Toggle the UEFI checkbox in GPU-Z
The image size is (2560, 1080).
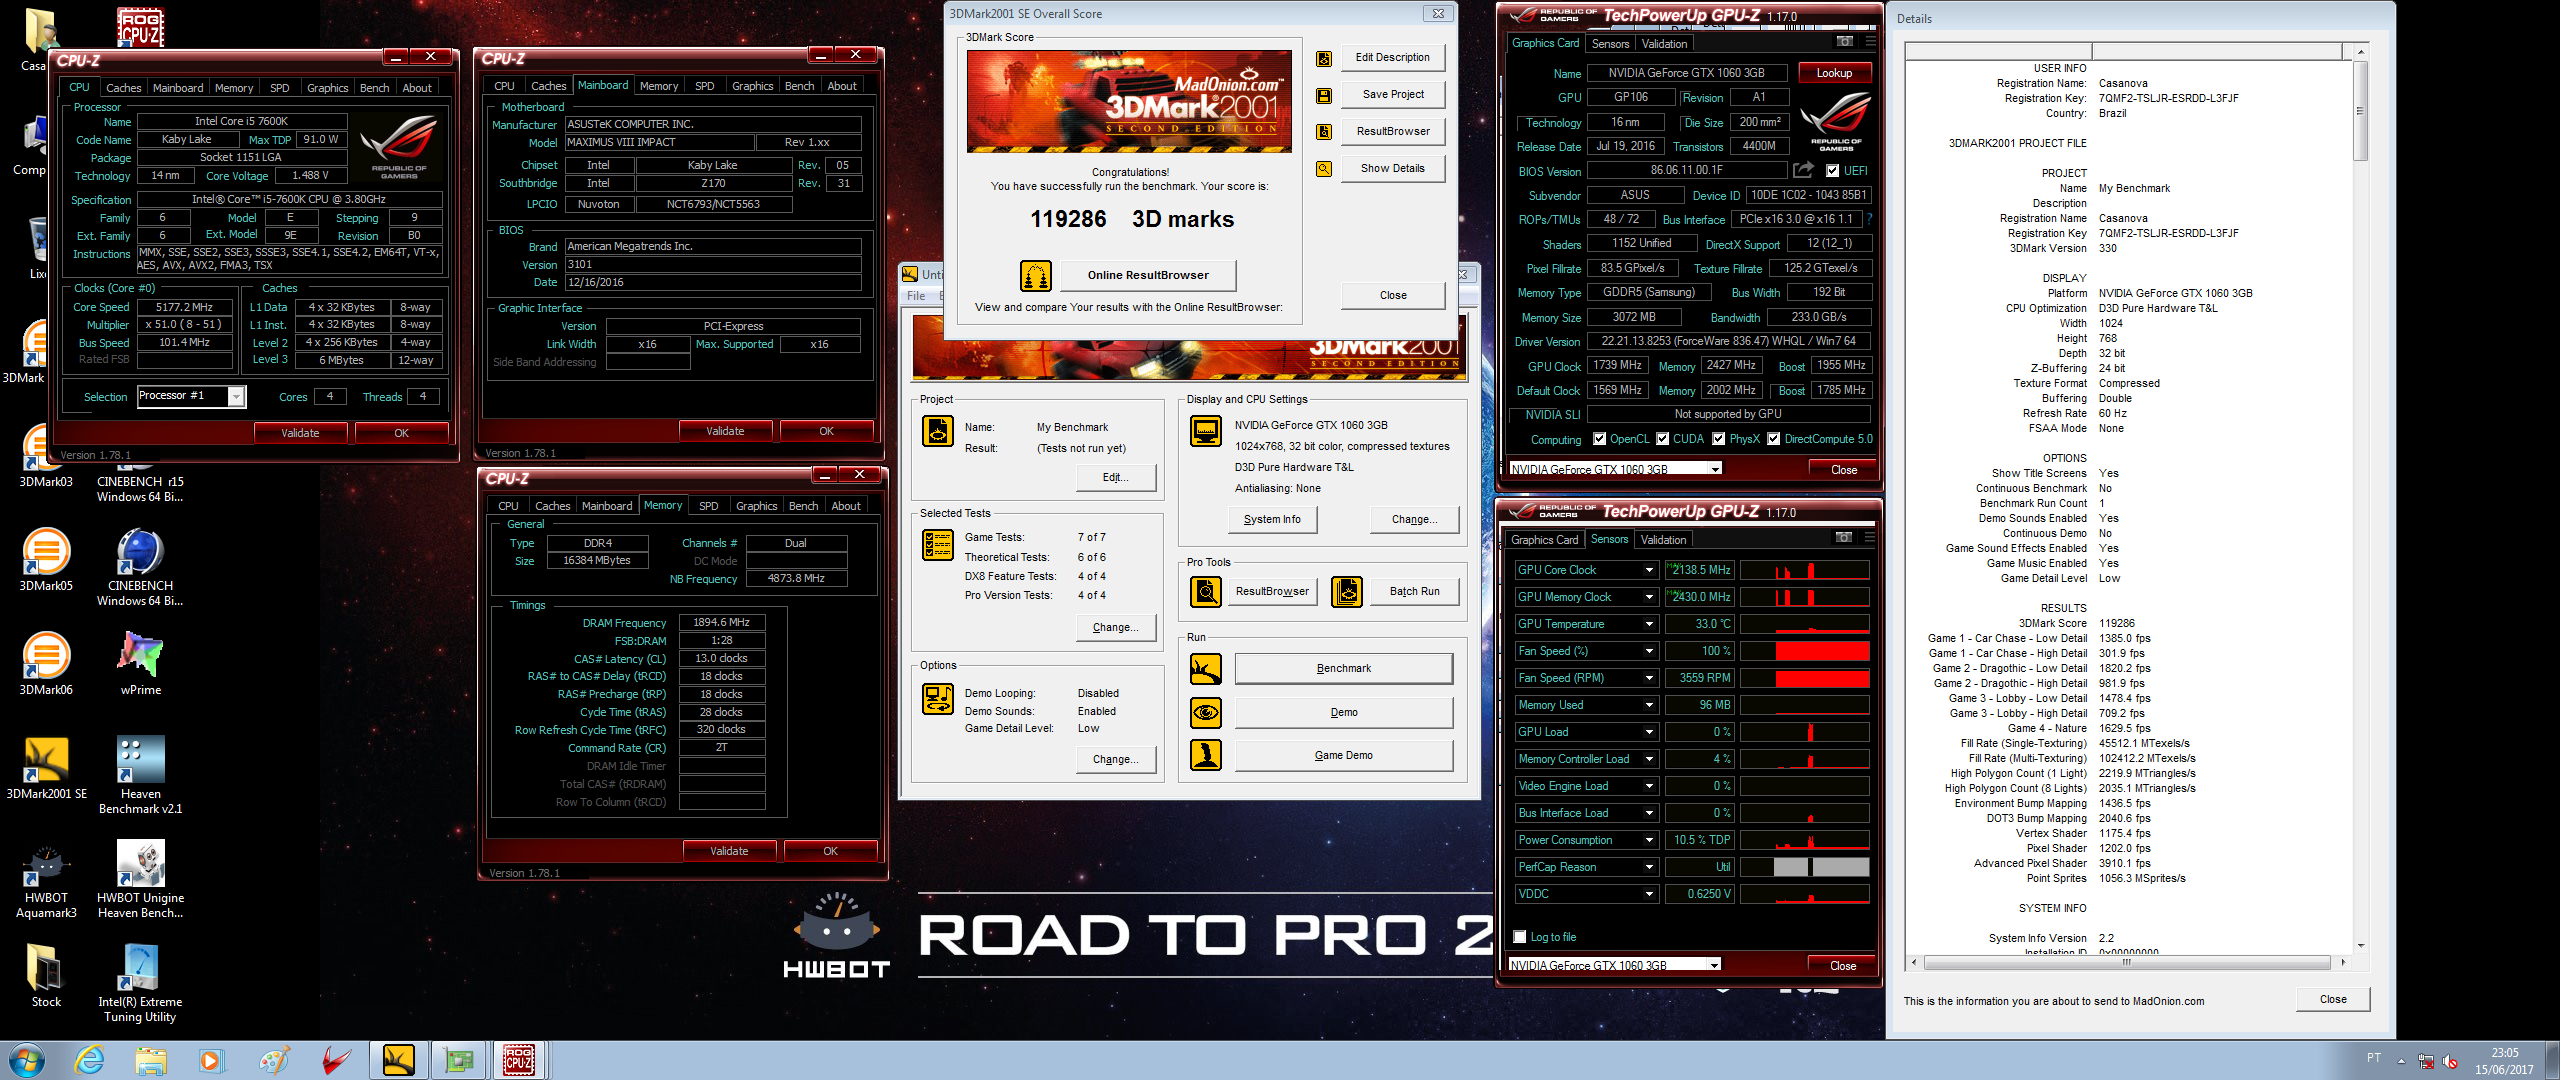(x=1832, y=171)
